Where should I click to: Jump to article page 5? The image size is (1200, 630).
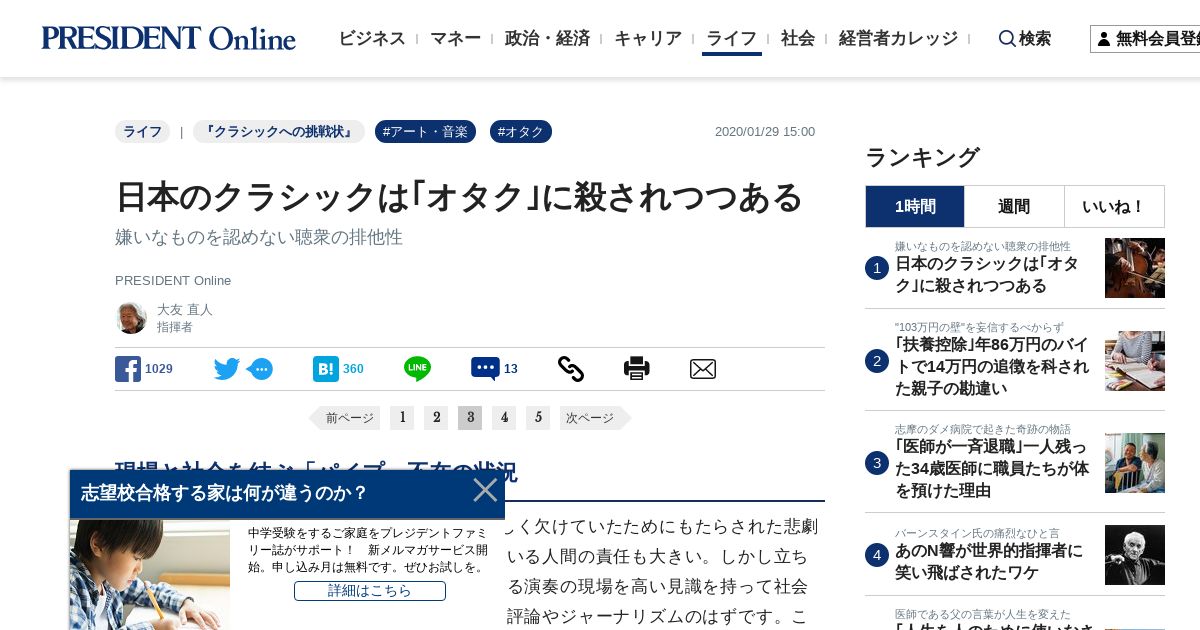(538, 418)
